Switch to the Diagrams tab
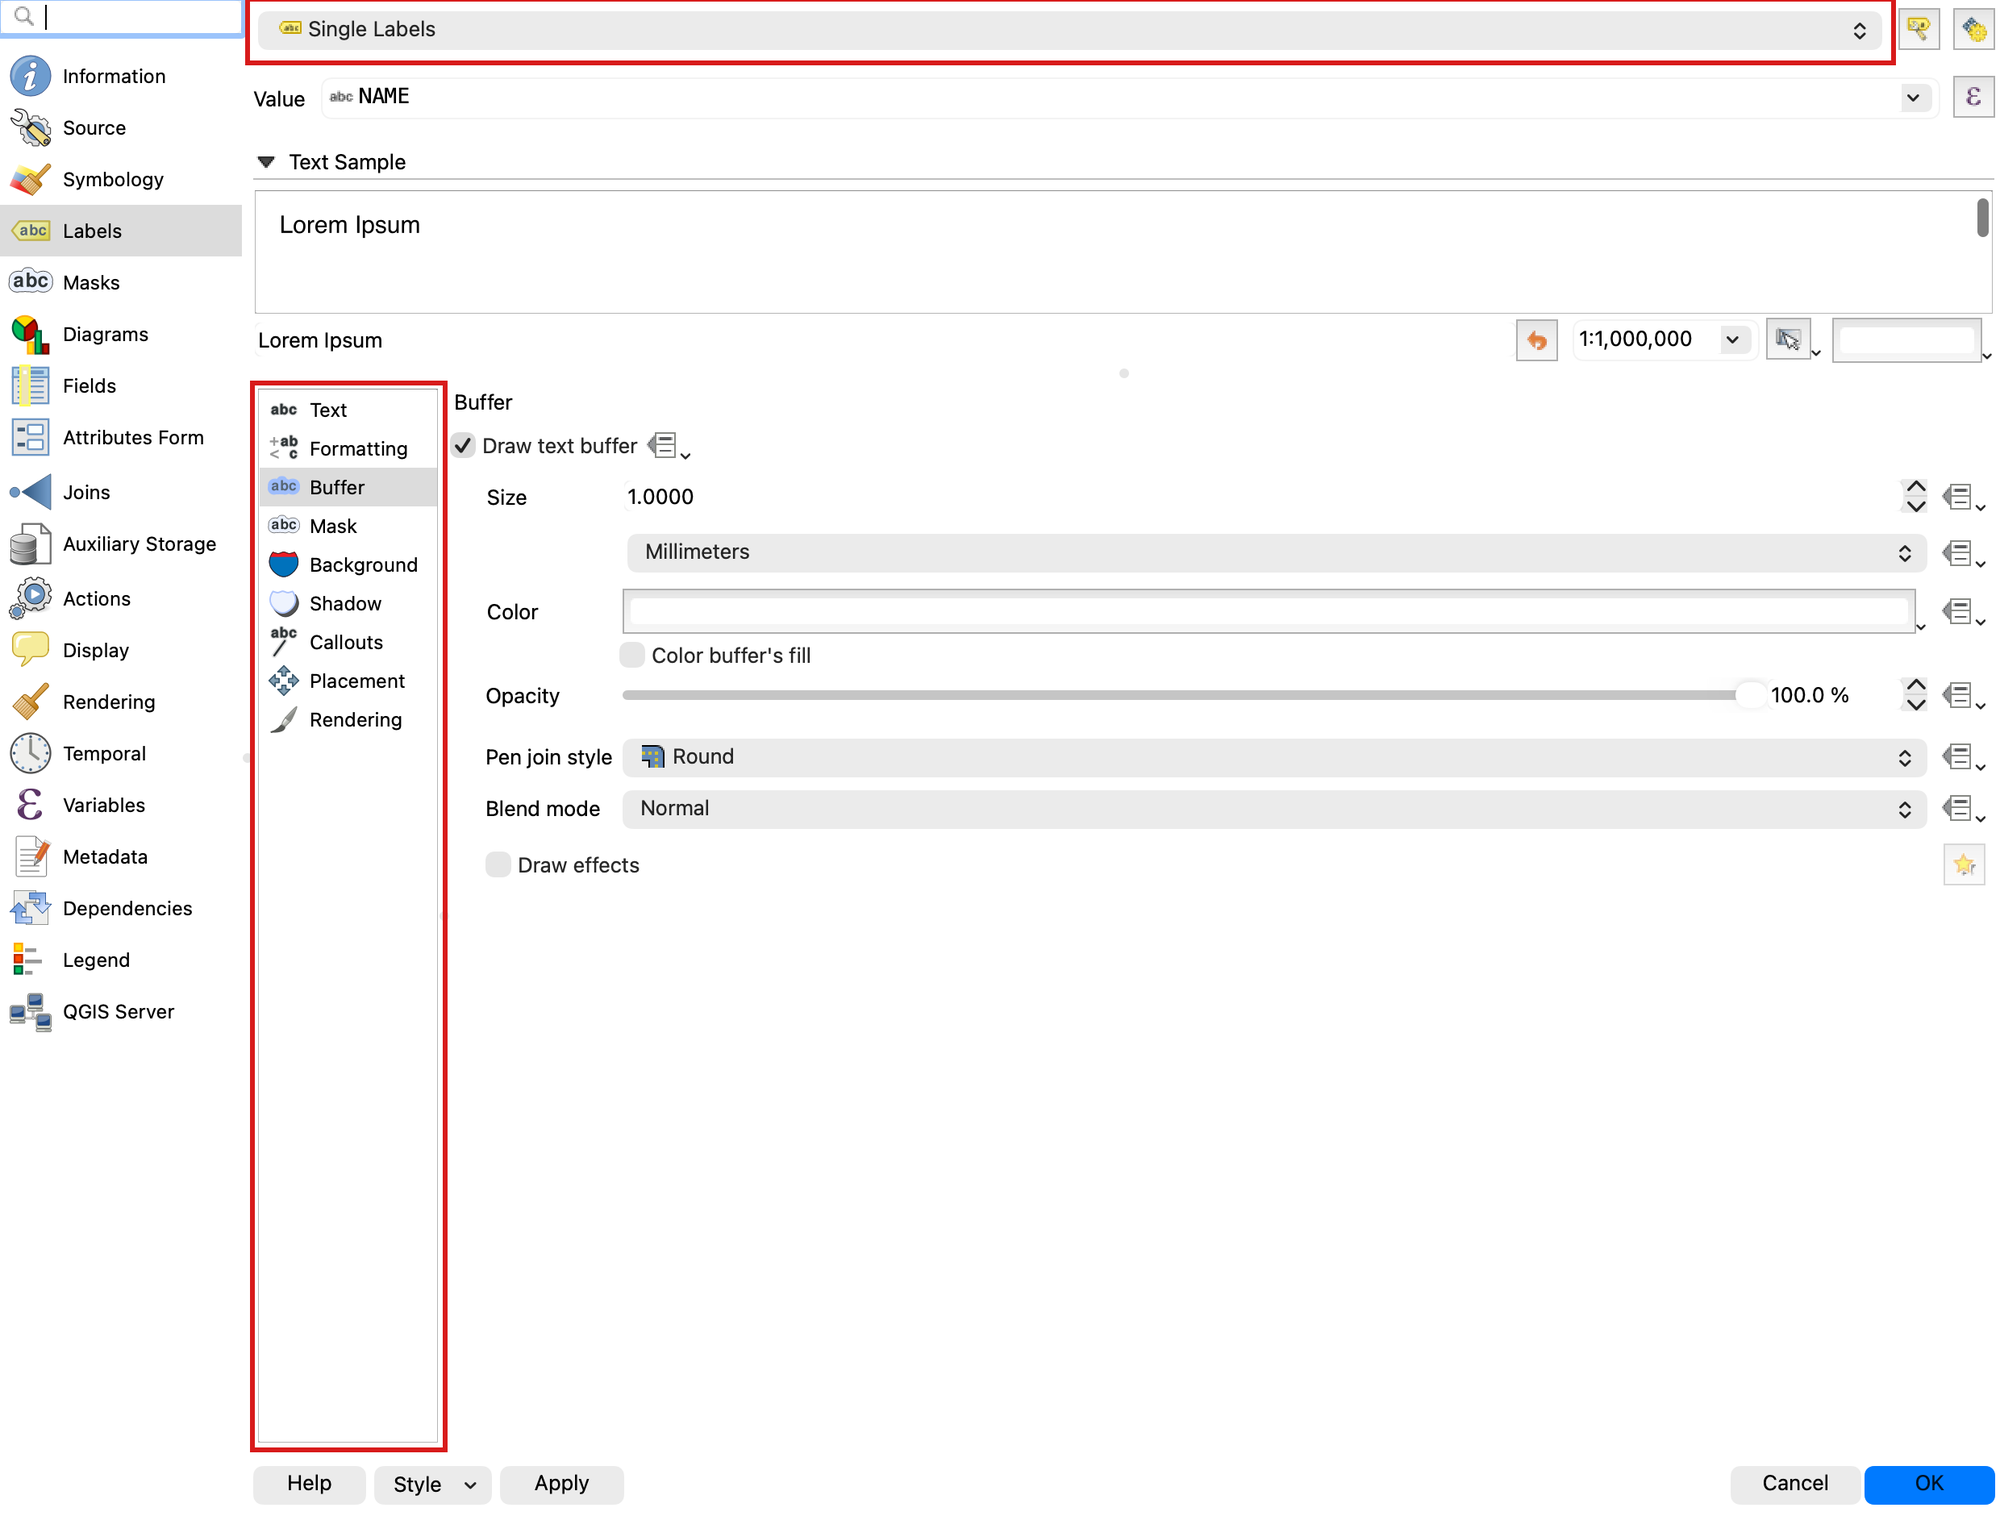 [121, 334]
